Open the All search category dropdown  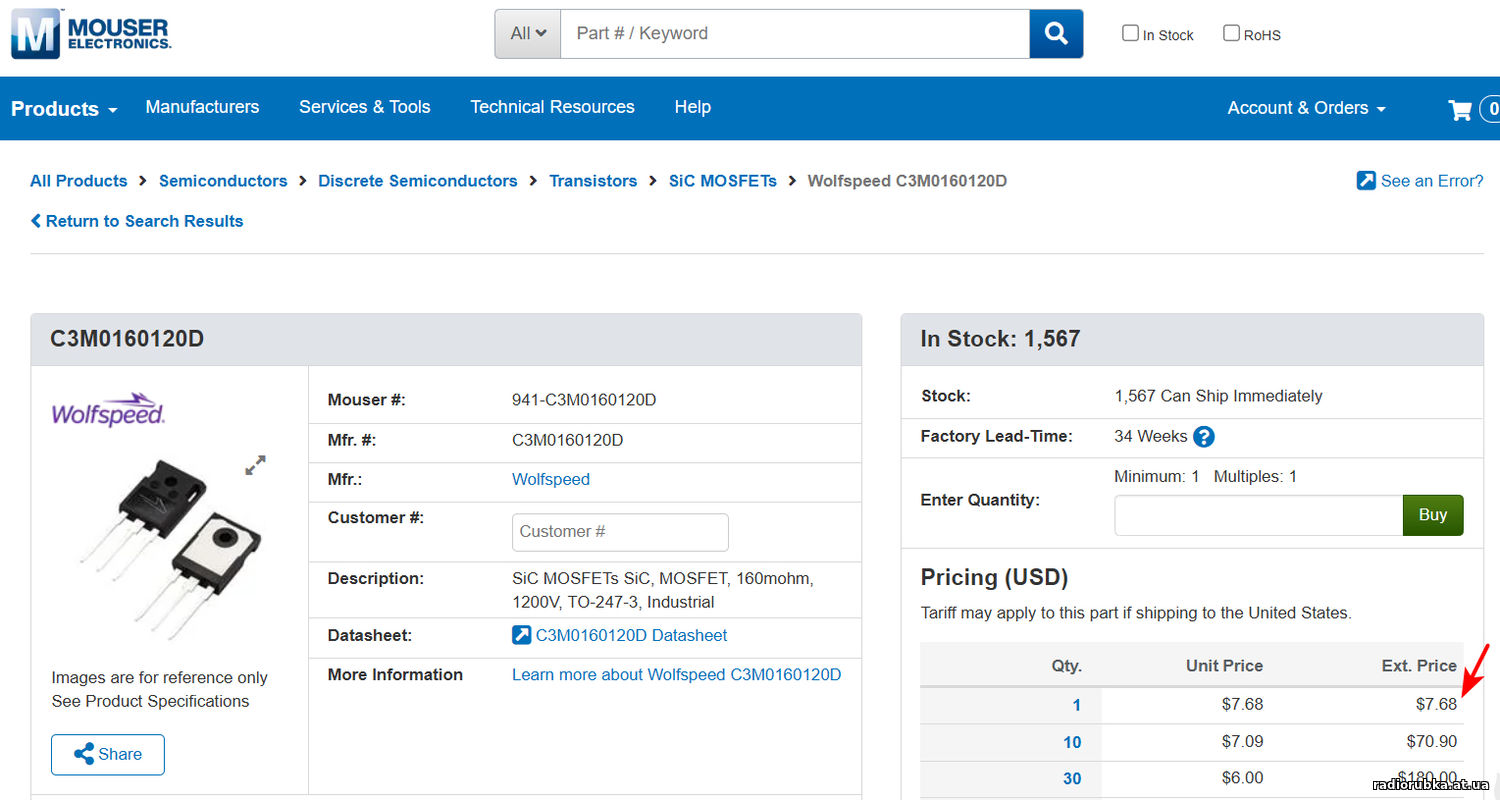[528, 34]
